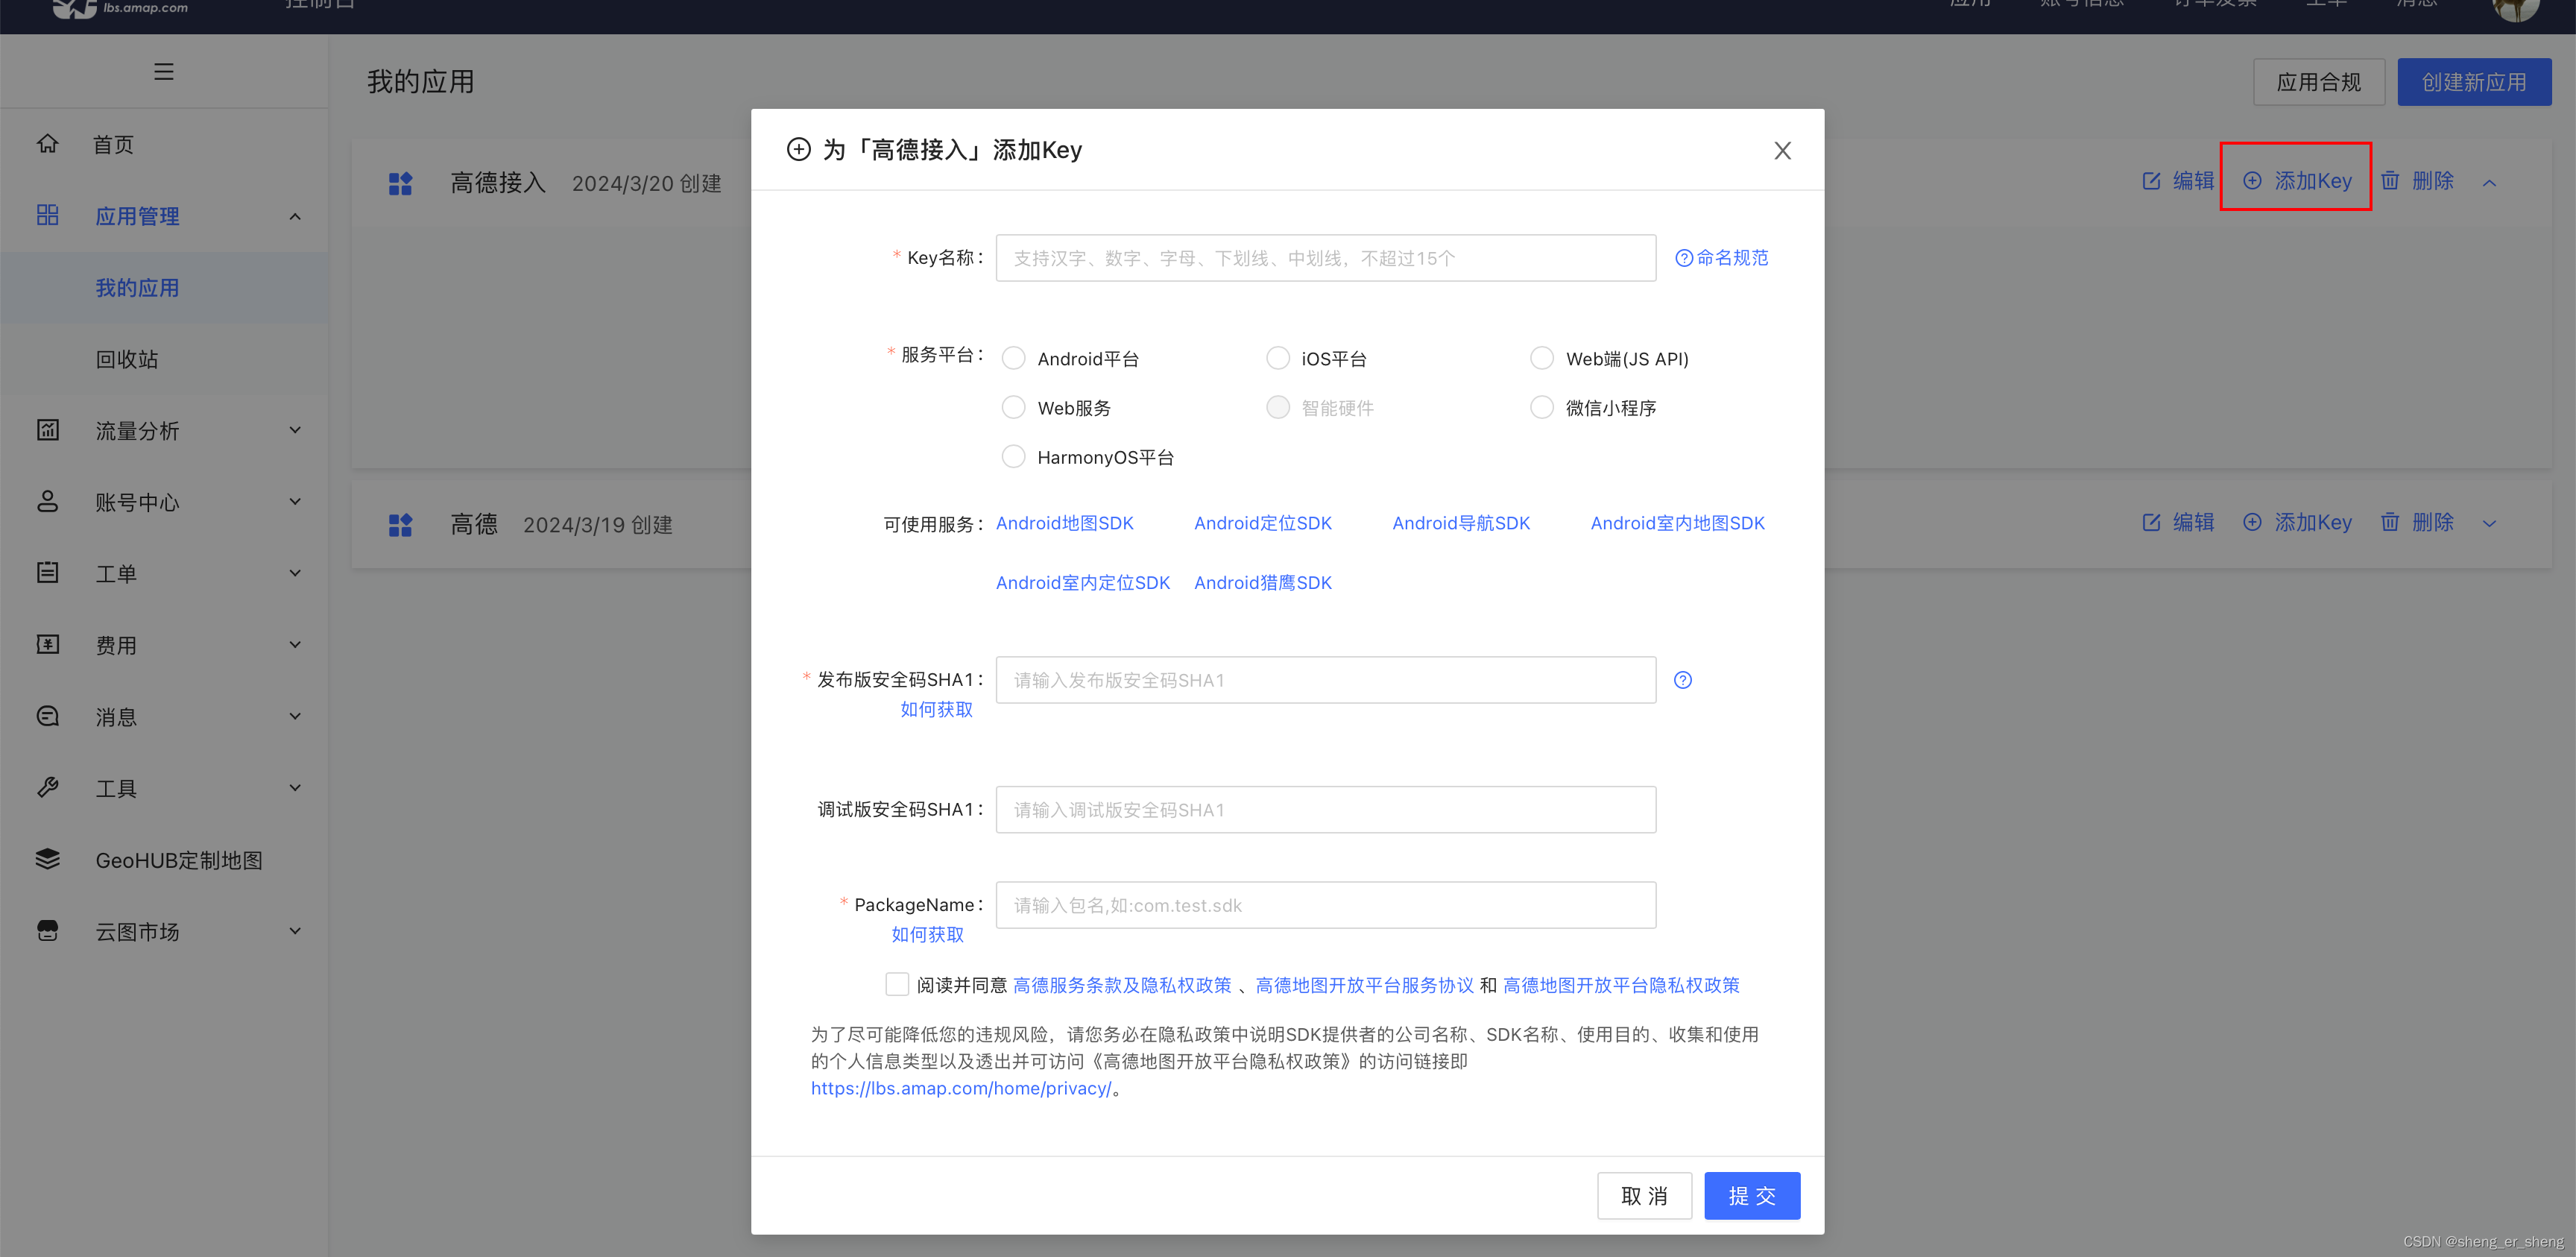Open the 我的应用 sidebar item
This screenshot has height=1257, width=2576.
pos(137,288)
